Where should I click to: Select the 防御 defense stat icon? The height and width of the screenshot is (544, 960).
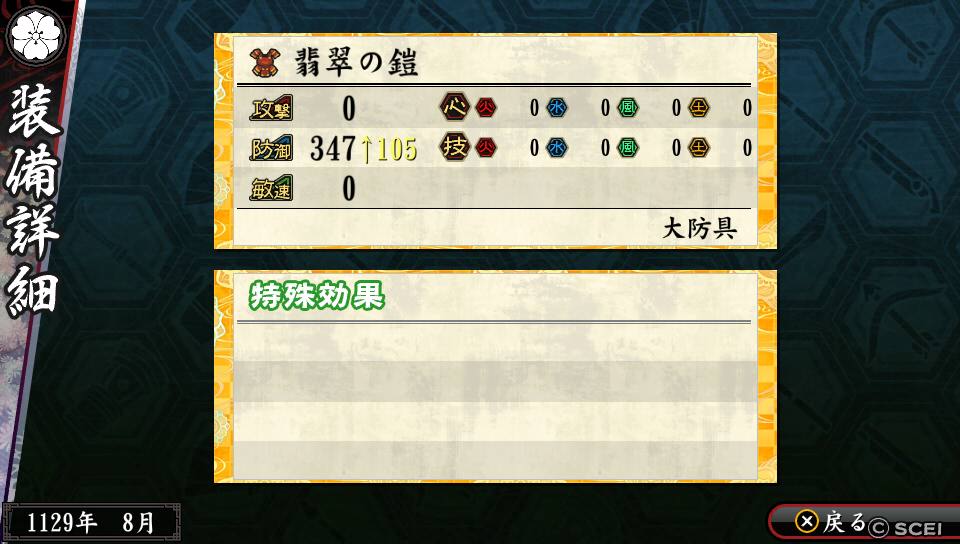pyautogui.click(x=271, y=148)
